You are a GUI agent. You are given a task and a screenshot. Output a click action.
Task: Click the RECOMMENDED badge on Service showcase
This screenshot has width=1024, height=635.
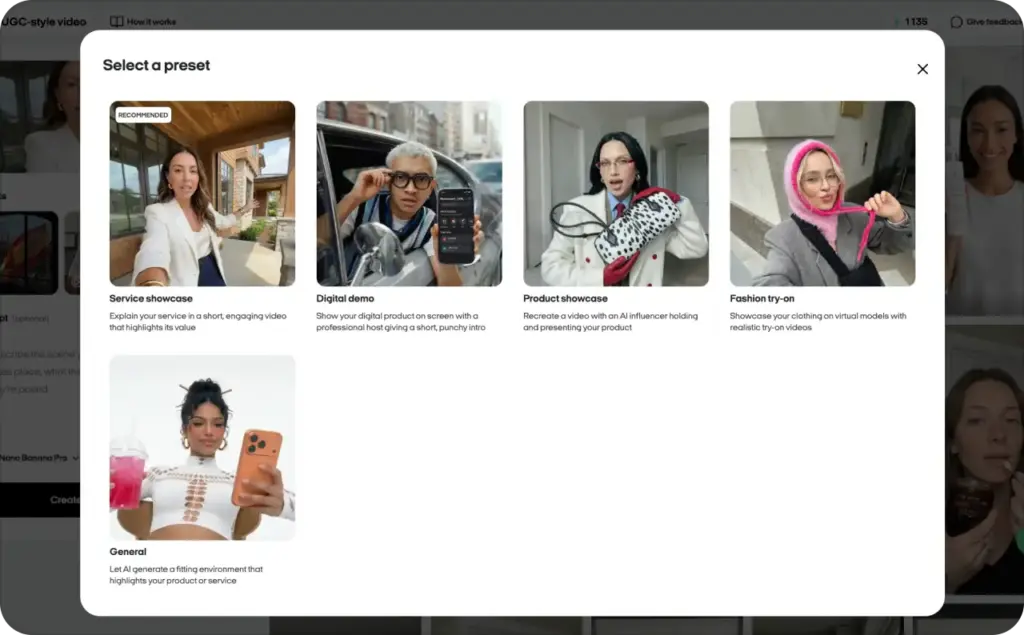tap(143, 115)
